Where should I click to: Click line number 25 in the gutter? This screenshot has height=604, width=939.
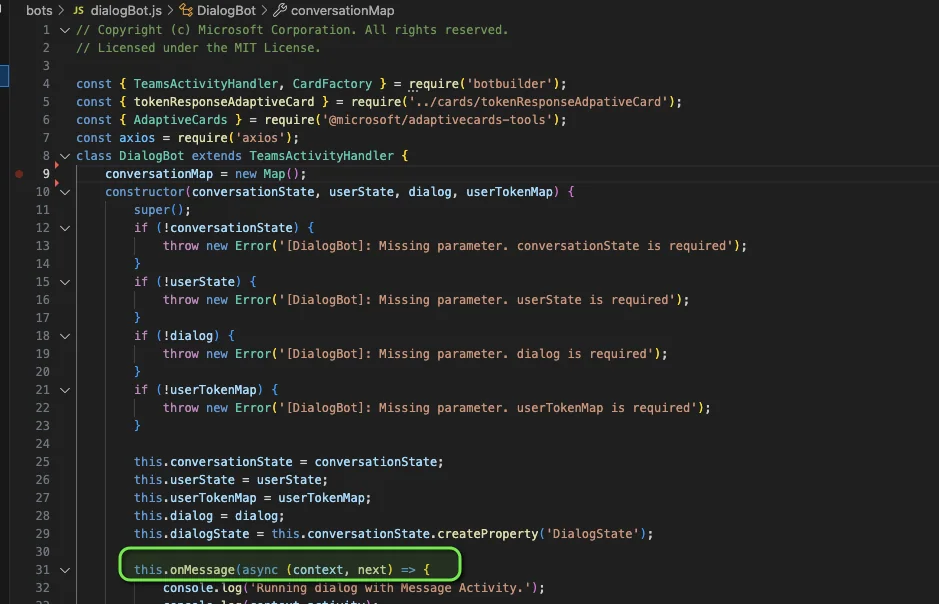pos(43,462)
